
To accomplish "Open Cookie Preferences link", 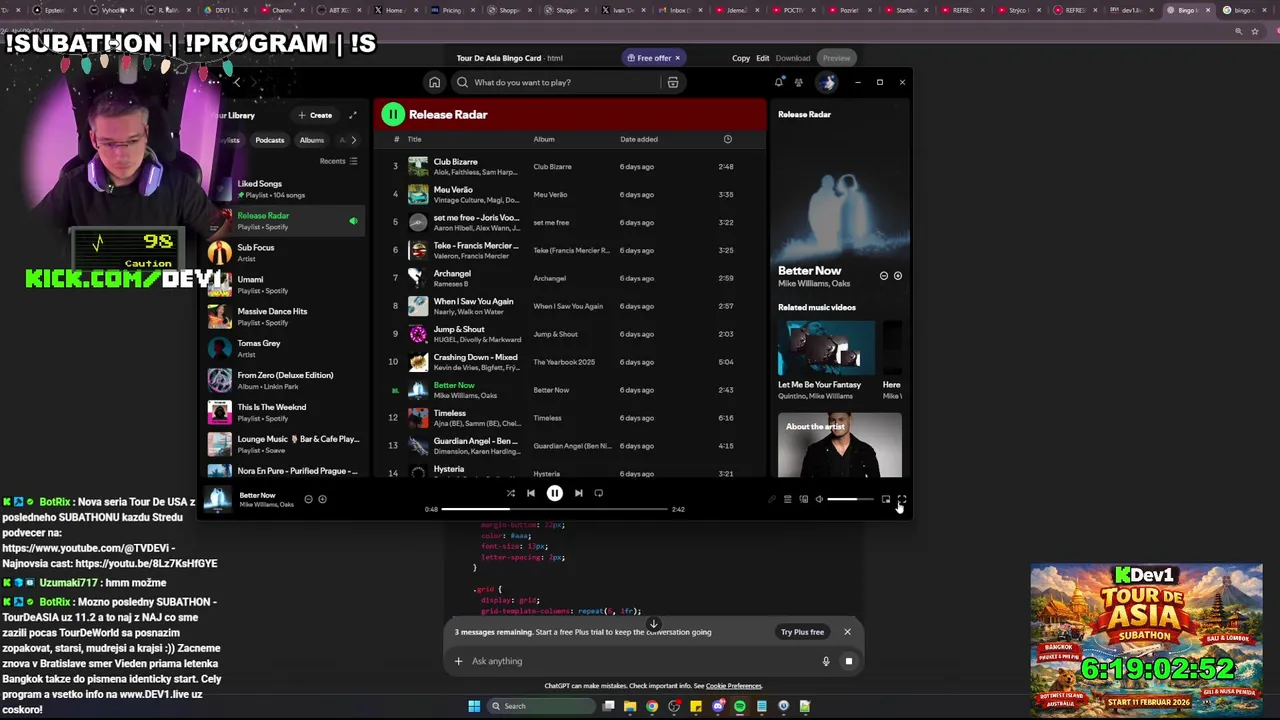I will tap(734, 686).
